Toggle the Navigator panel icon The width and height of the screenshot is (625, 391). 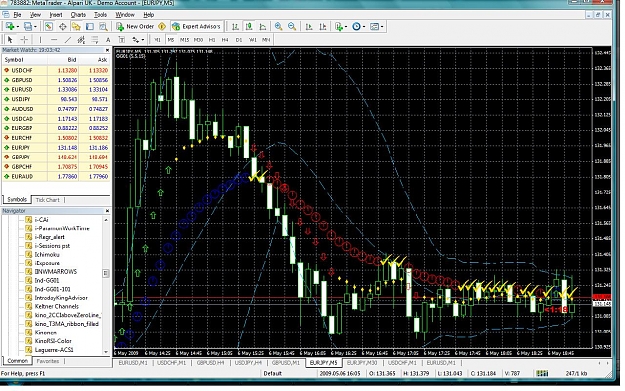point(76,27)
